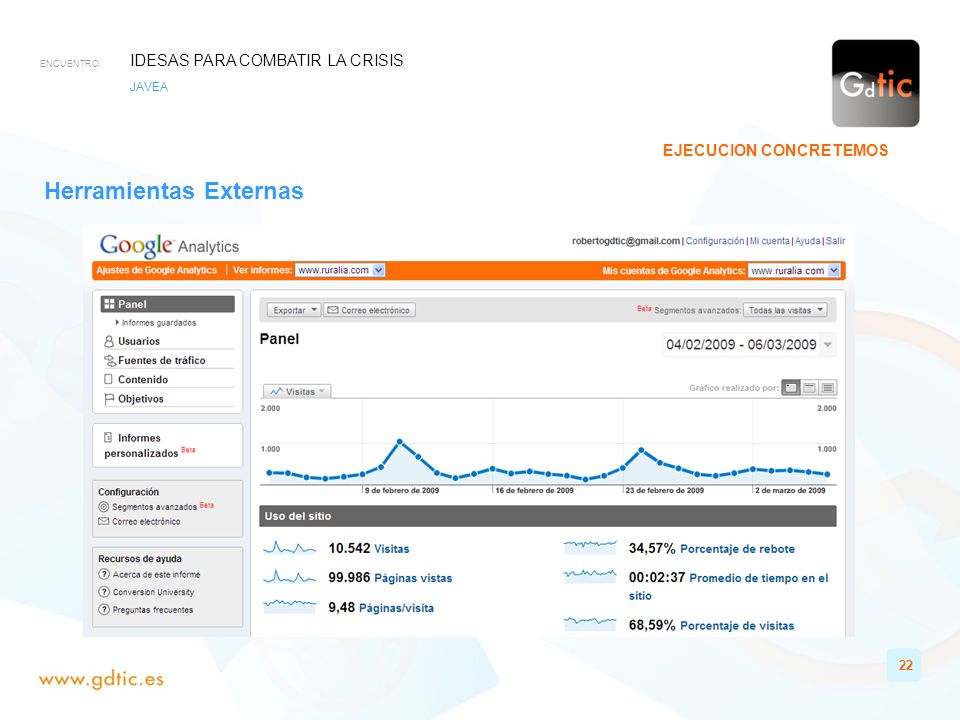960x720 pixels.
Task: Click the graph peak near 23 de febrero
Action: [641, 450]
